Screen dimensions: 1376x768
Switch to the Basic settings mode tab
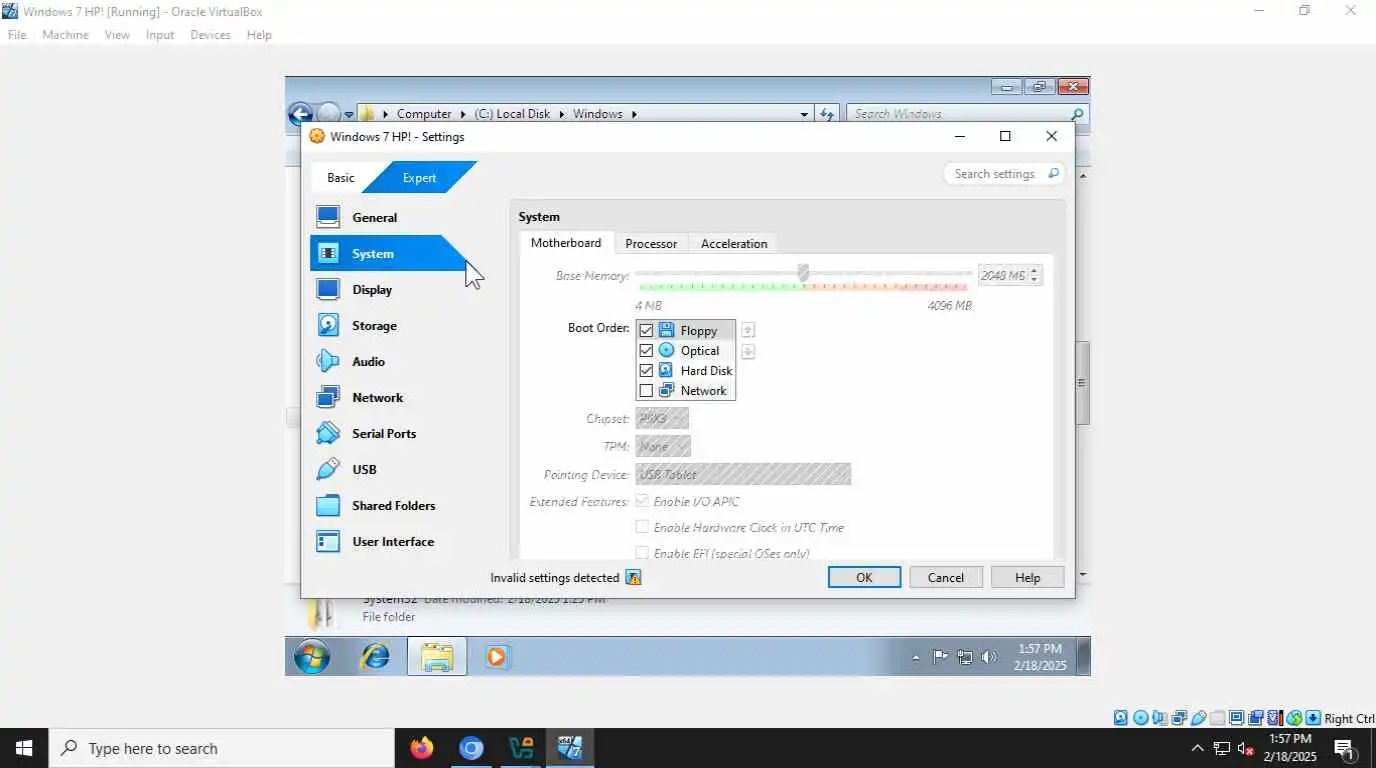tap(340, 177)
